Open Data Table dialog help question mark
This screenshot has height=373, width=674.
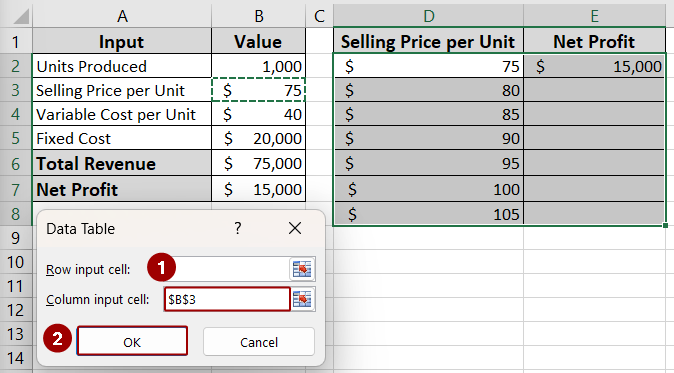point(238,228)
